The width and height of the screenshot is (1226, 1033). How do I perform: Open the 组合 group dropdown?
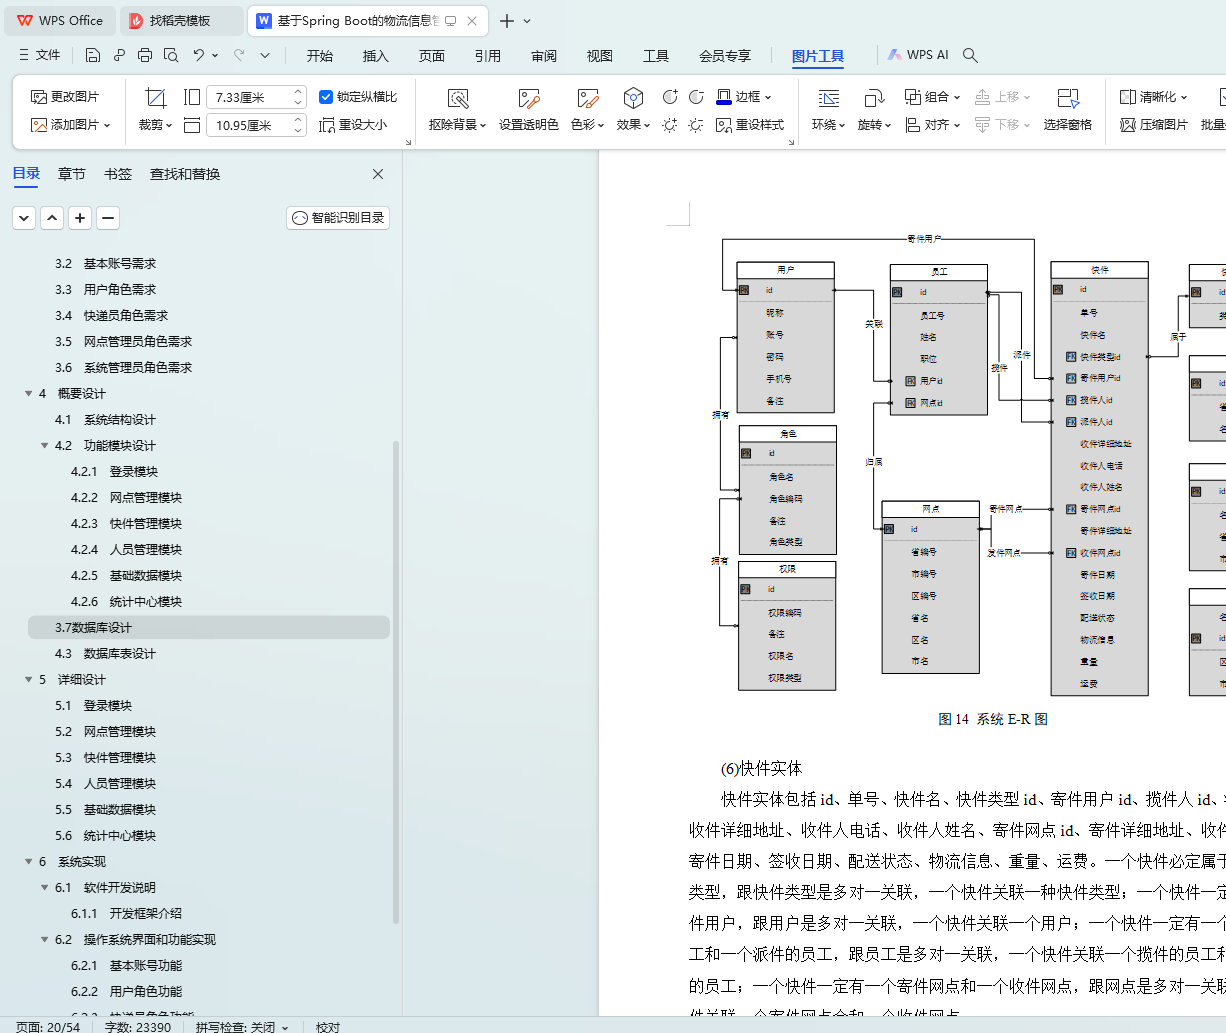click(932, 97)
